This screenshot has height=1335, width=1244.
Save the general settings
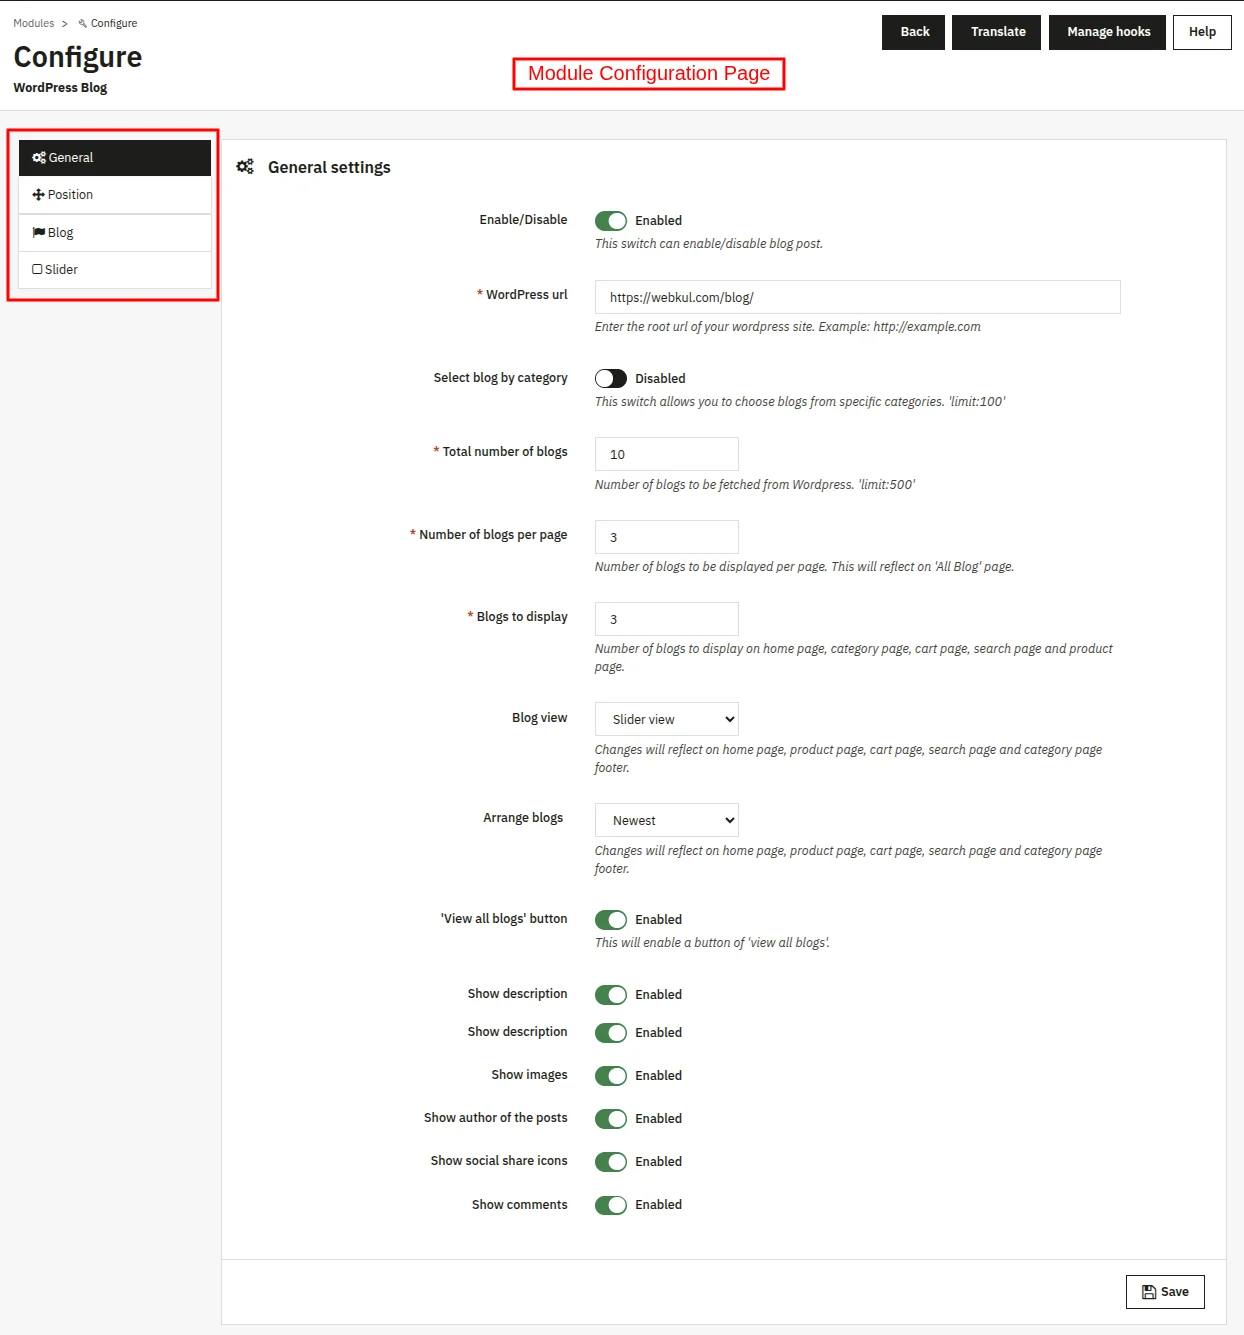[x=1165, y=1292]
